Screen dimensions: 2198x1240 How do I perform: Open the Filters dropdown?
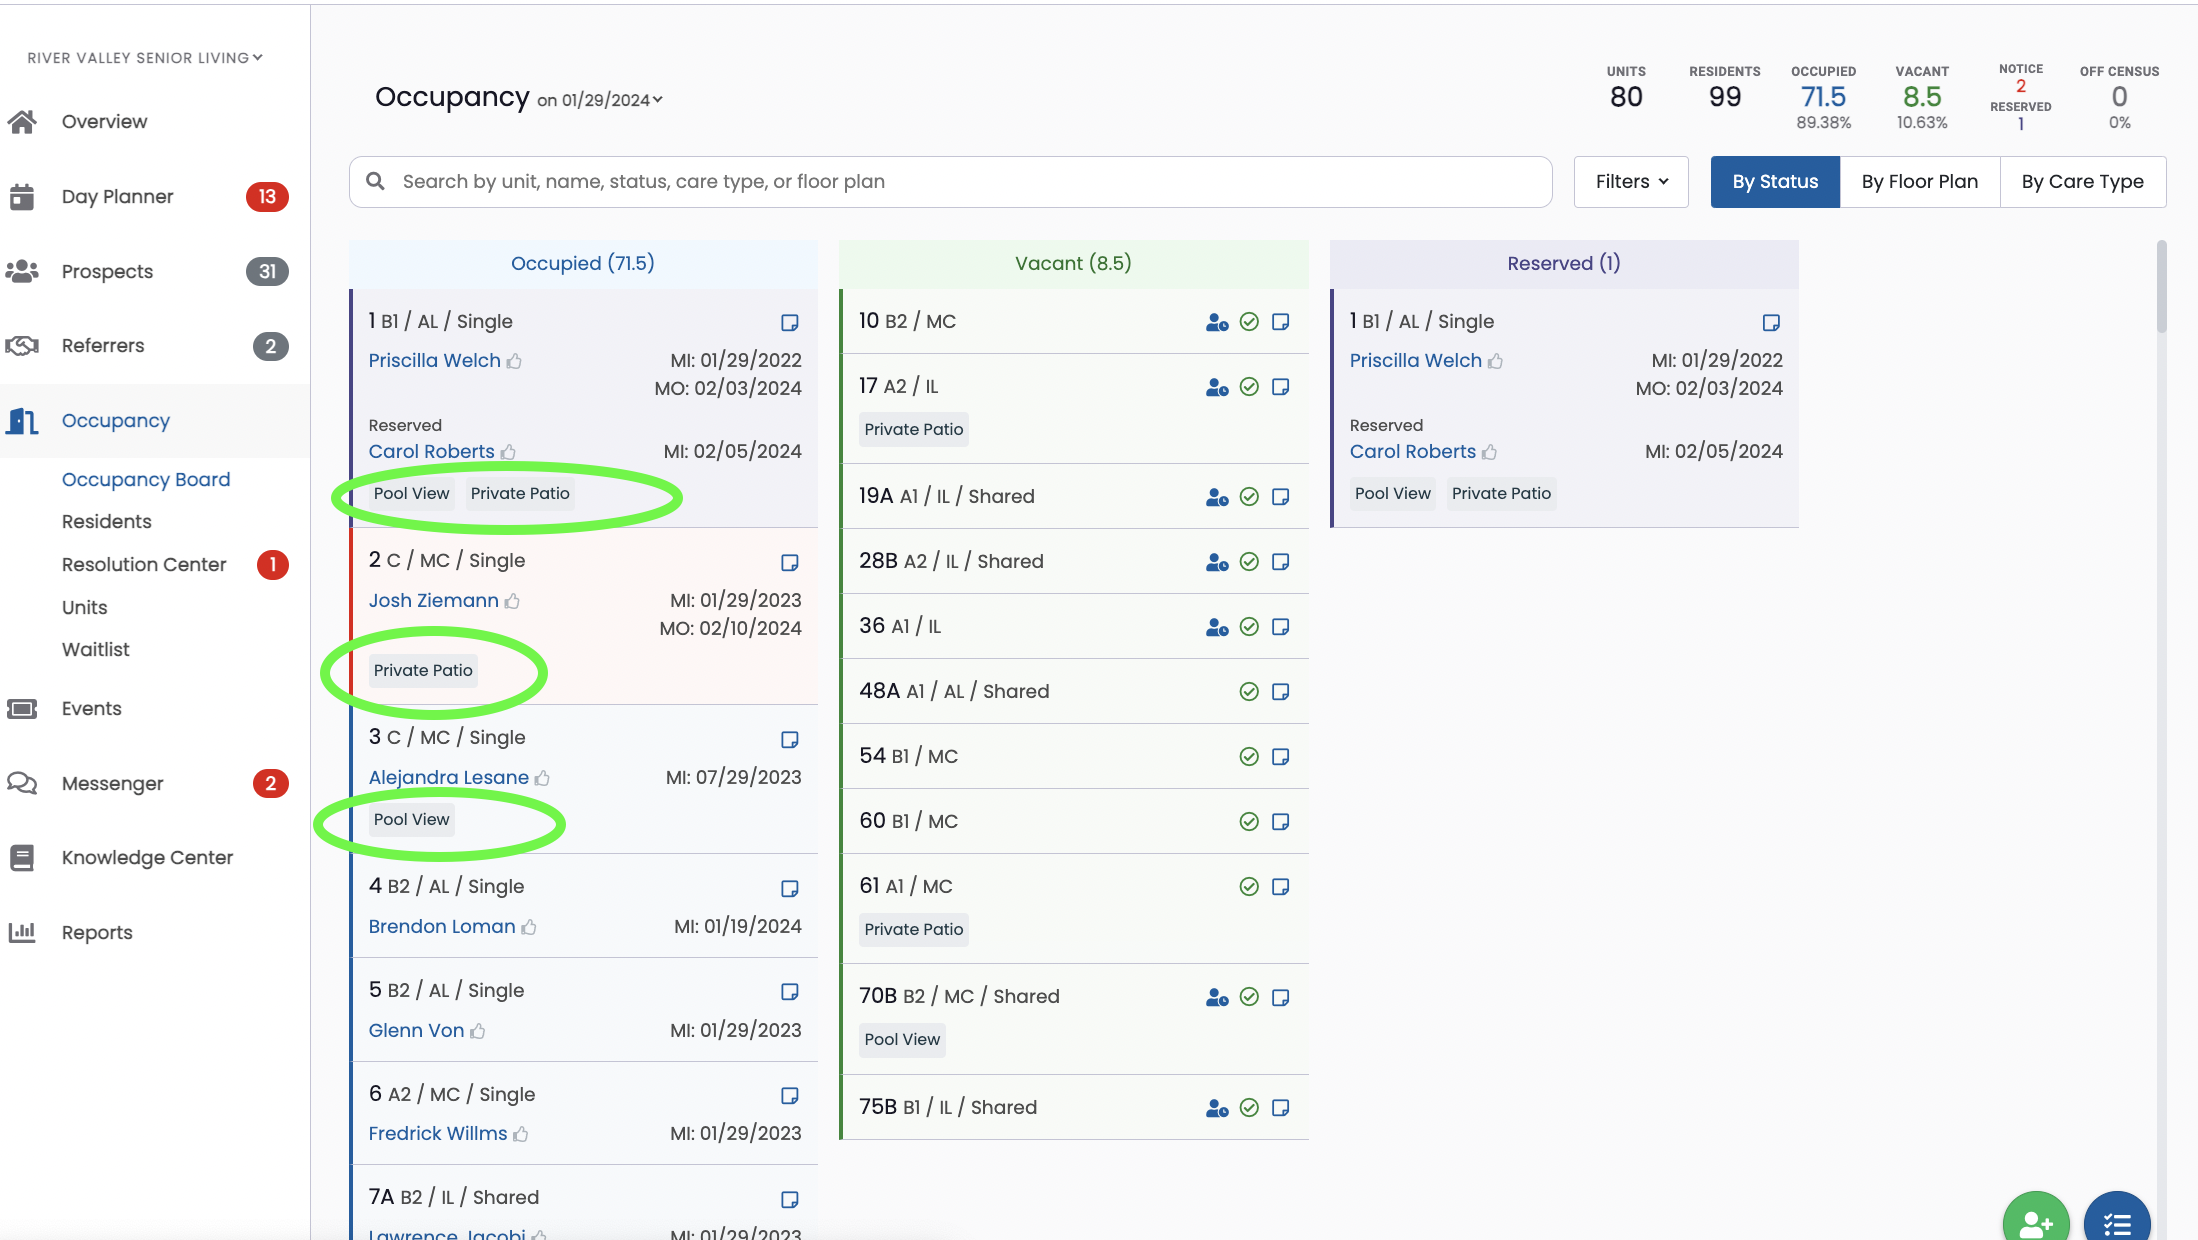(x=1631, y=182)
